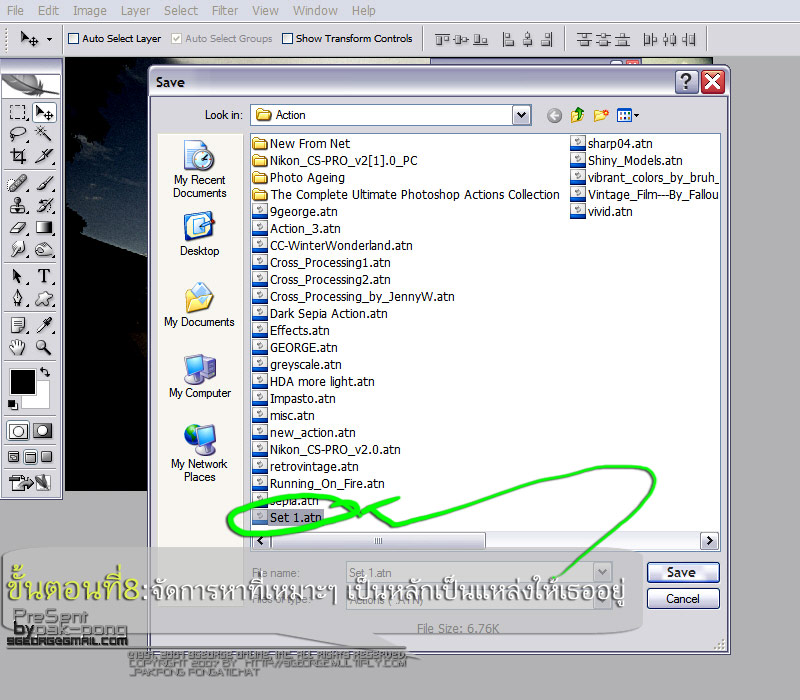This screenshot has height=700, width=800.
Task: Switch to Full Screen Mode with Menu Bar
Action: click(31, 457)
